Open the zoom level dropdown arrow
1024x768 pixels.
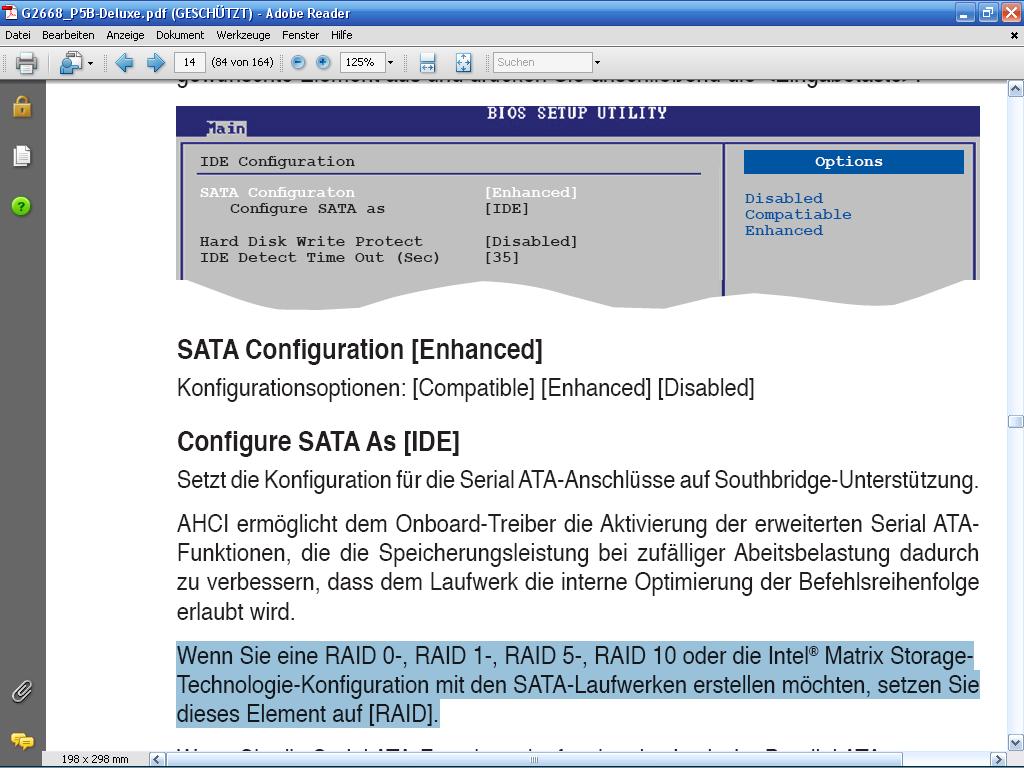tap(391, 63)
